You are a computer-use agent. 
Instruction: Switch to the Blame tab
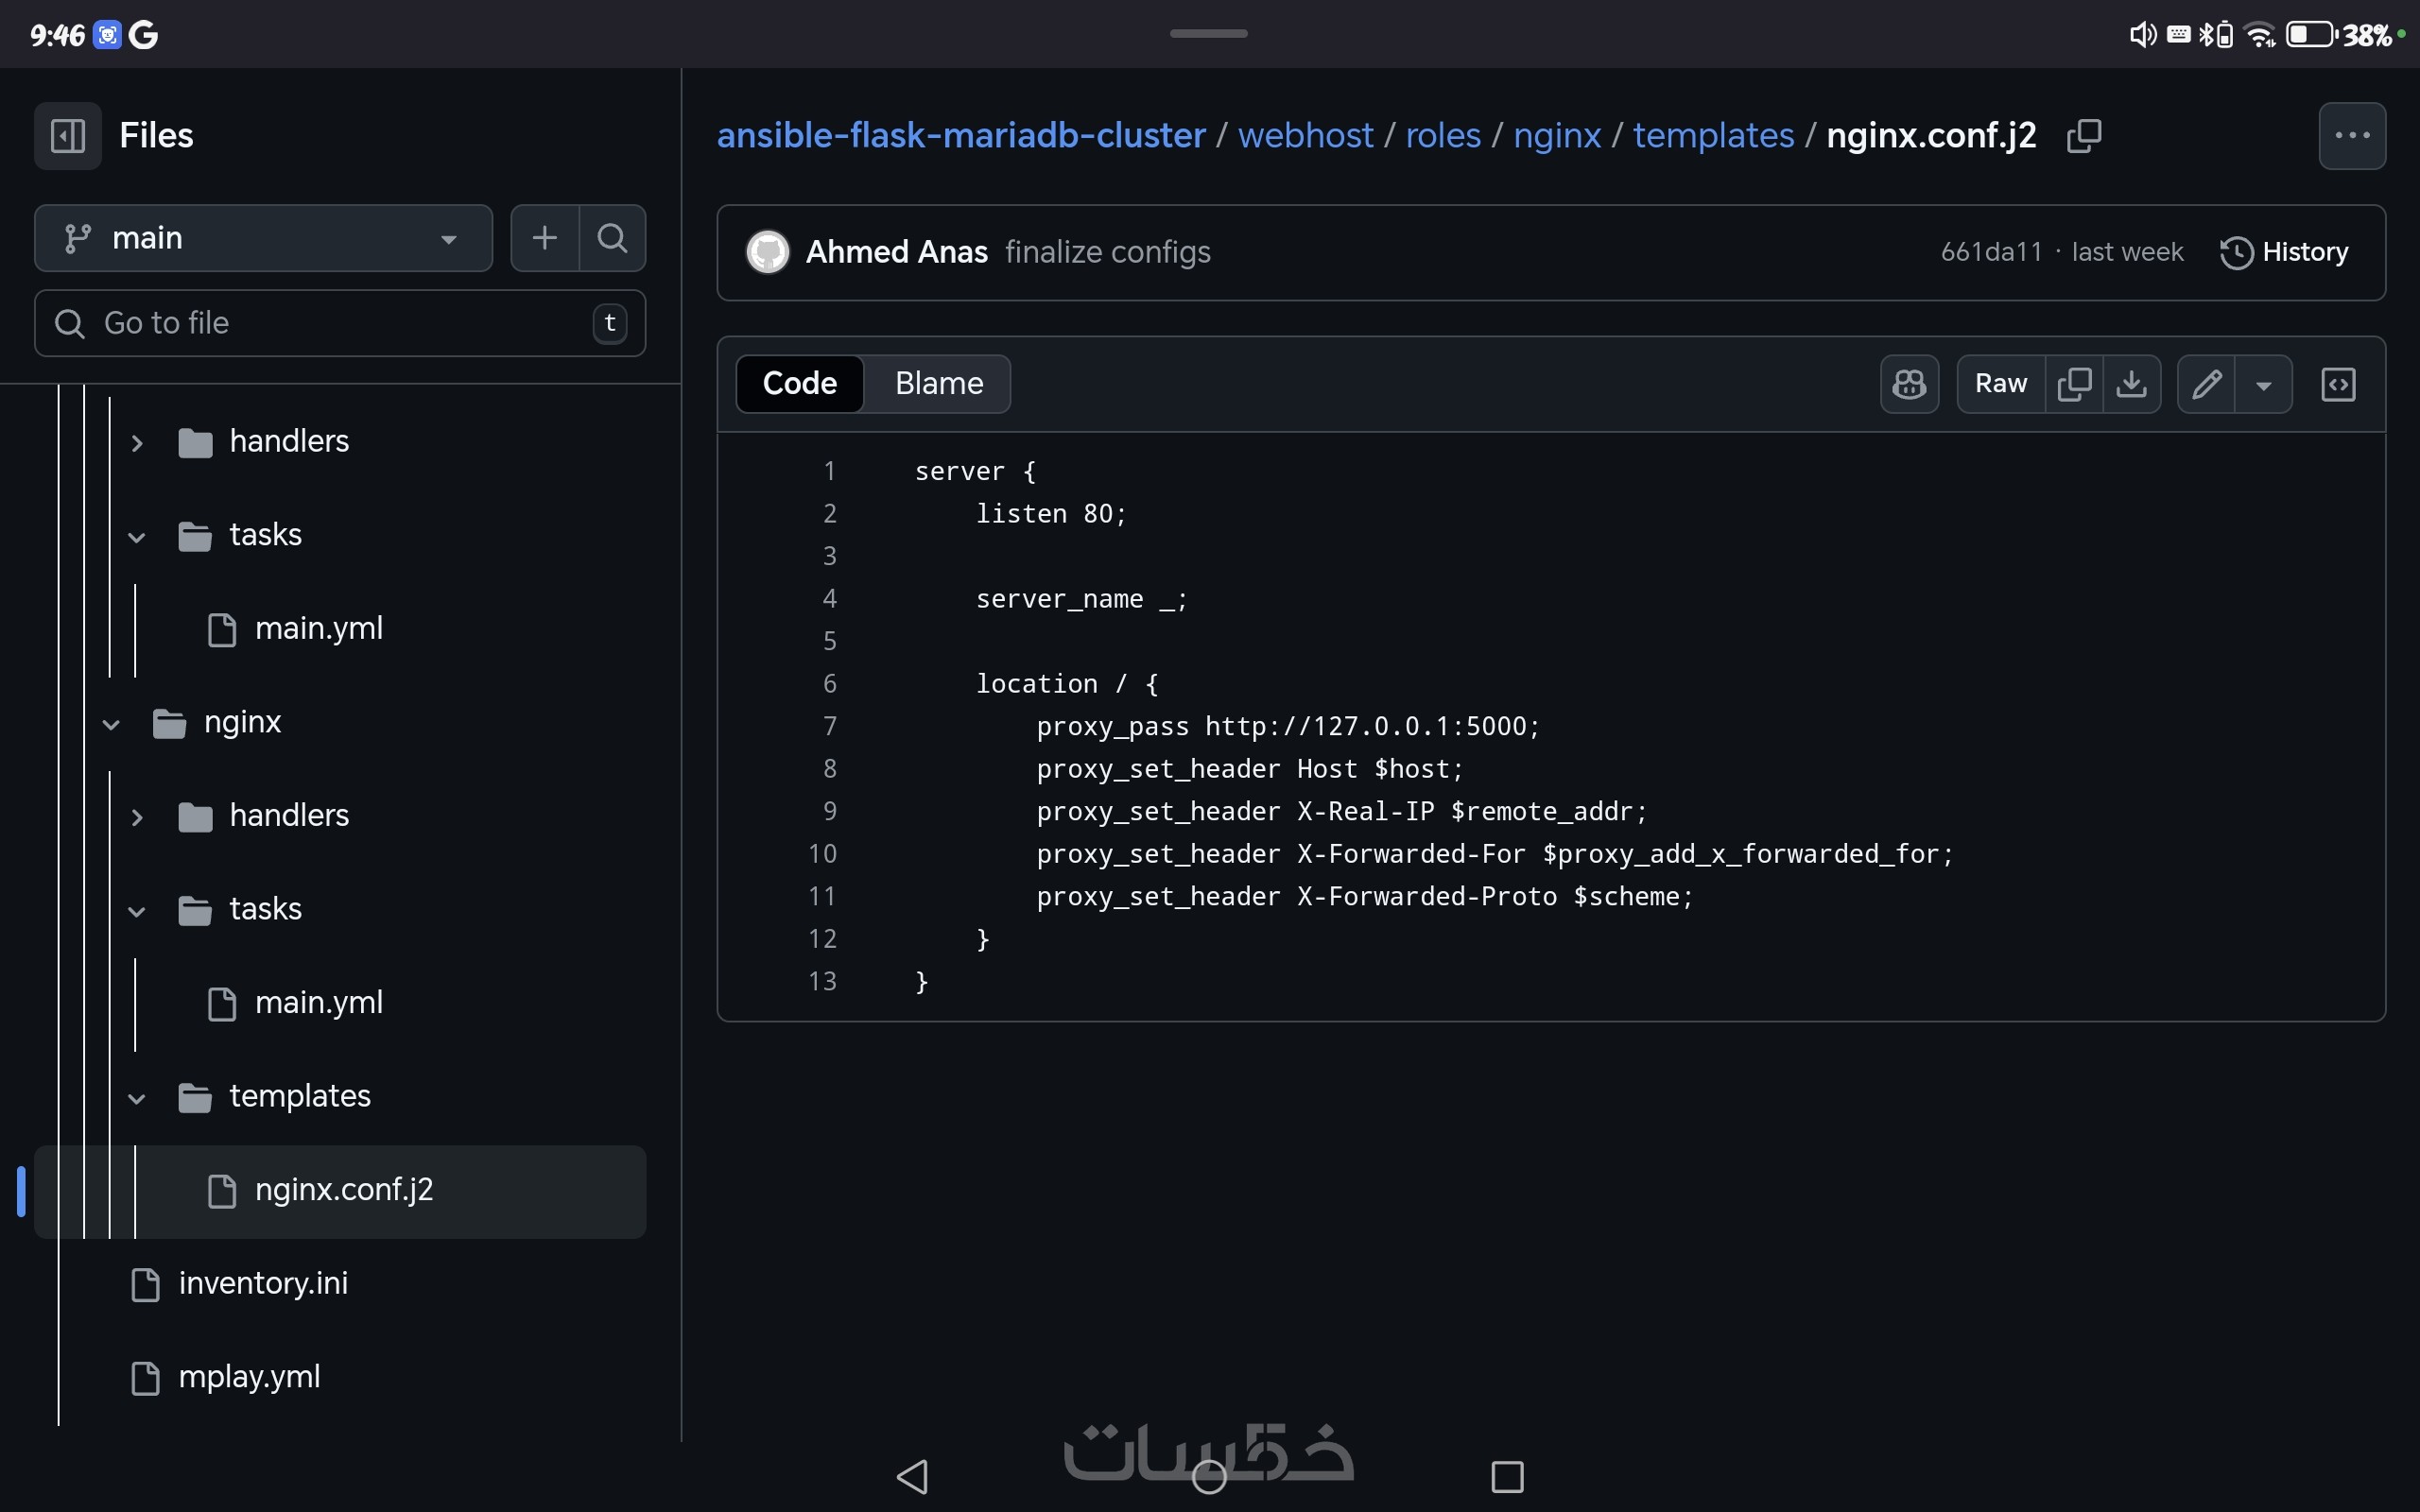[x=938, y=384]
